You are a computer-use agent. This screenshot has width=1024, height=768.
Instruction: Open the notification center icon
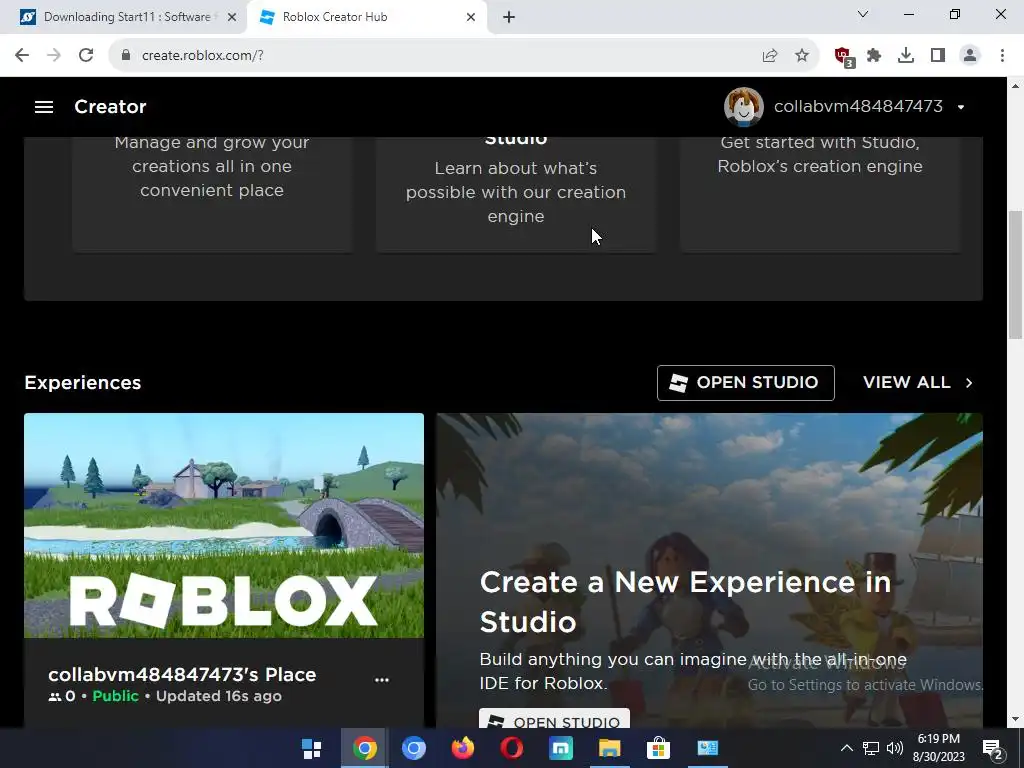point(993,748)
